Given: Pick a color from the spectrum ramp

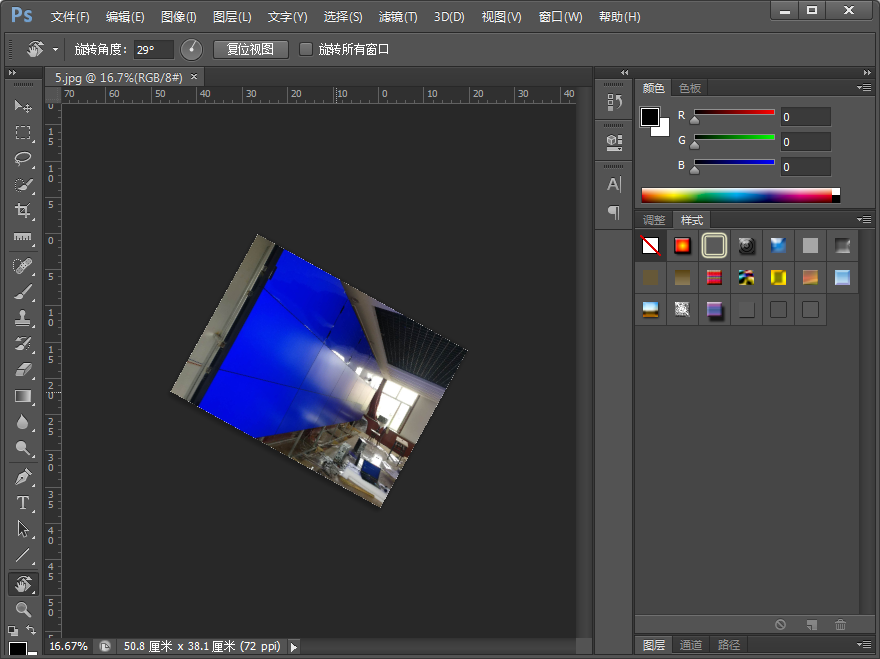Looking at the screenshot, I should 740,196.
